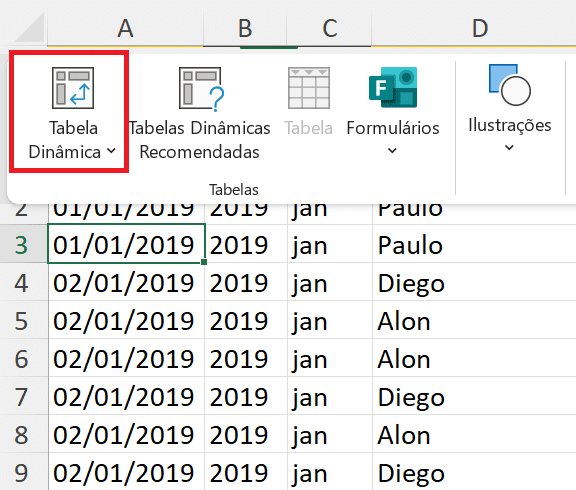Viewport: 576px width, 490px height.
Task: Click cell D8 with Alon
Action: pos(474,435)
